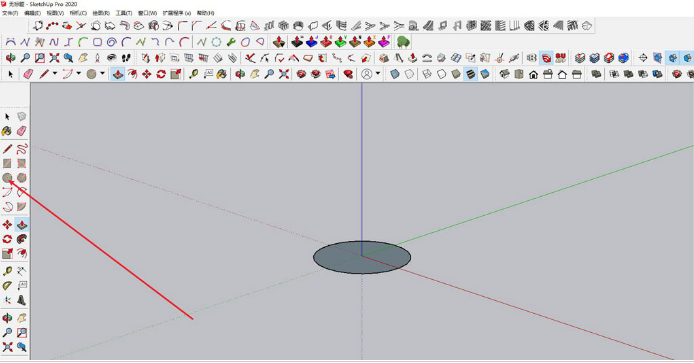The image size is (694, 363).
Task: Select the Rotated Rectangle tool
Action: tap(22, 163)
